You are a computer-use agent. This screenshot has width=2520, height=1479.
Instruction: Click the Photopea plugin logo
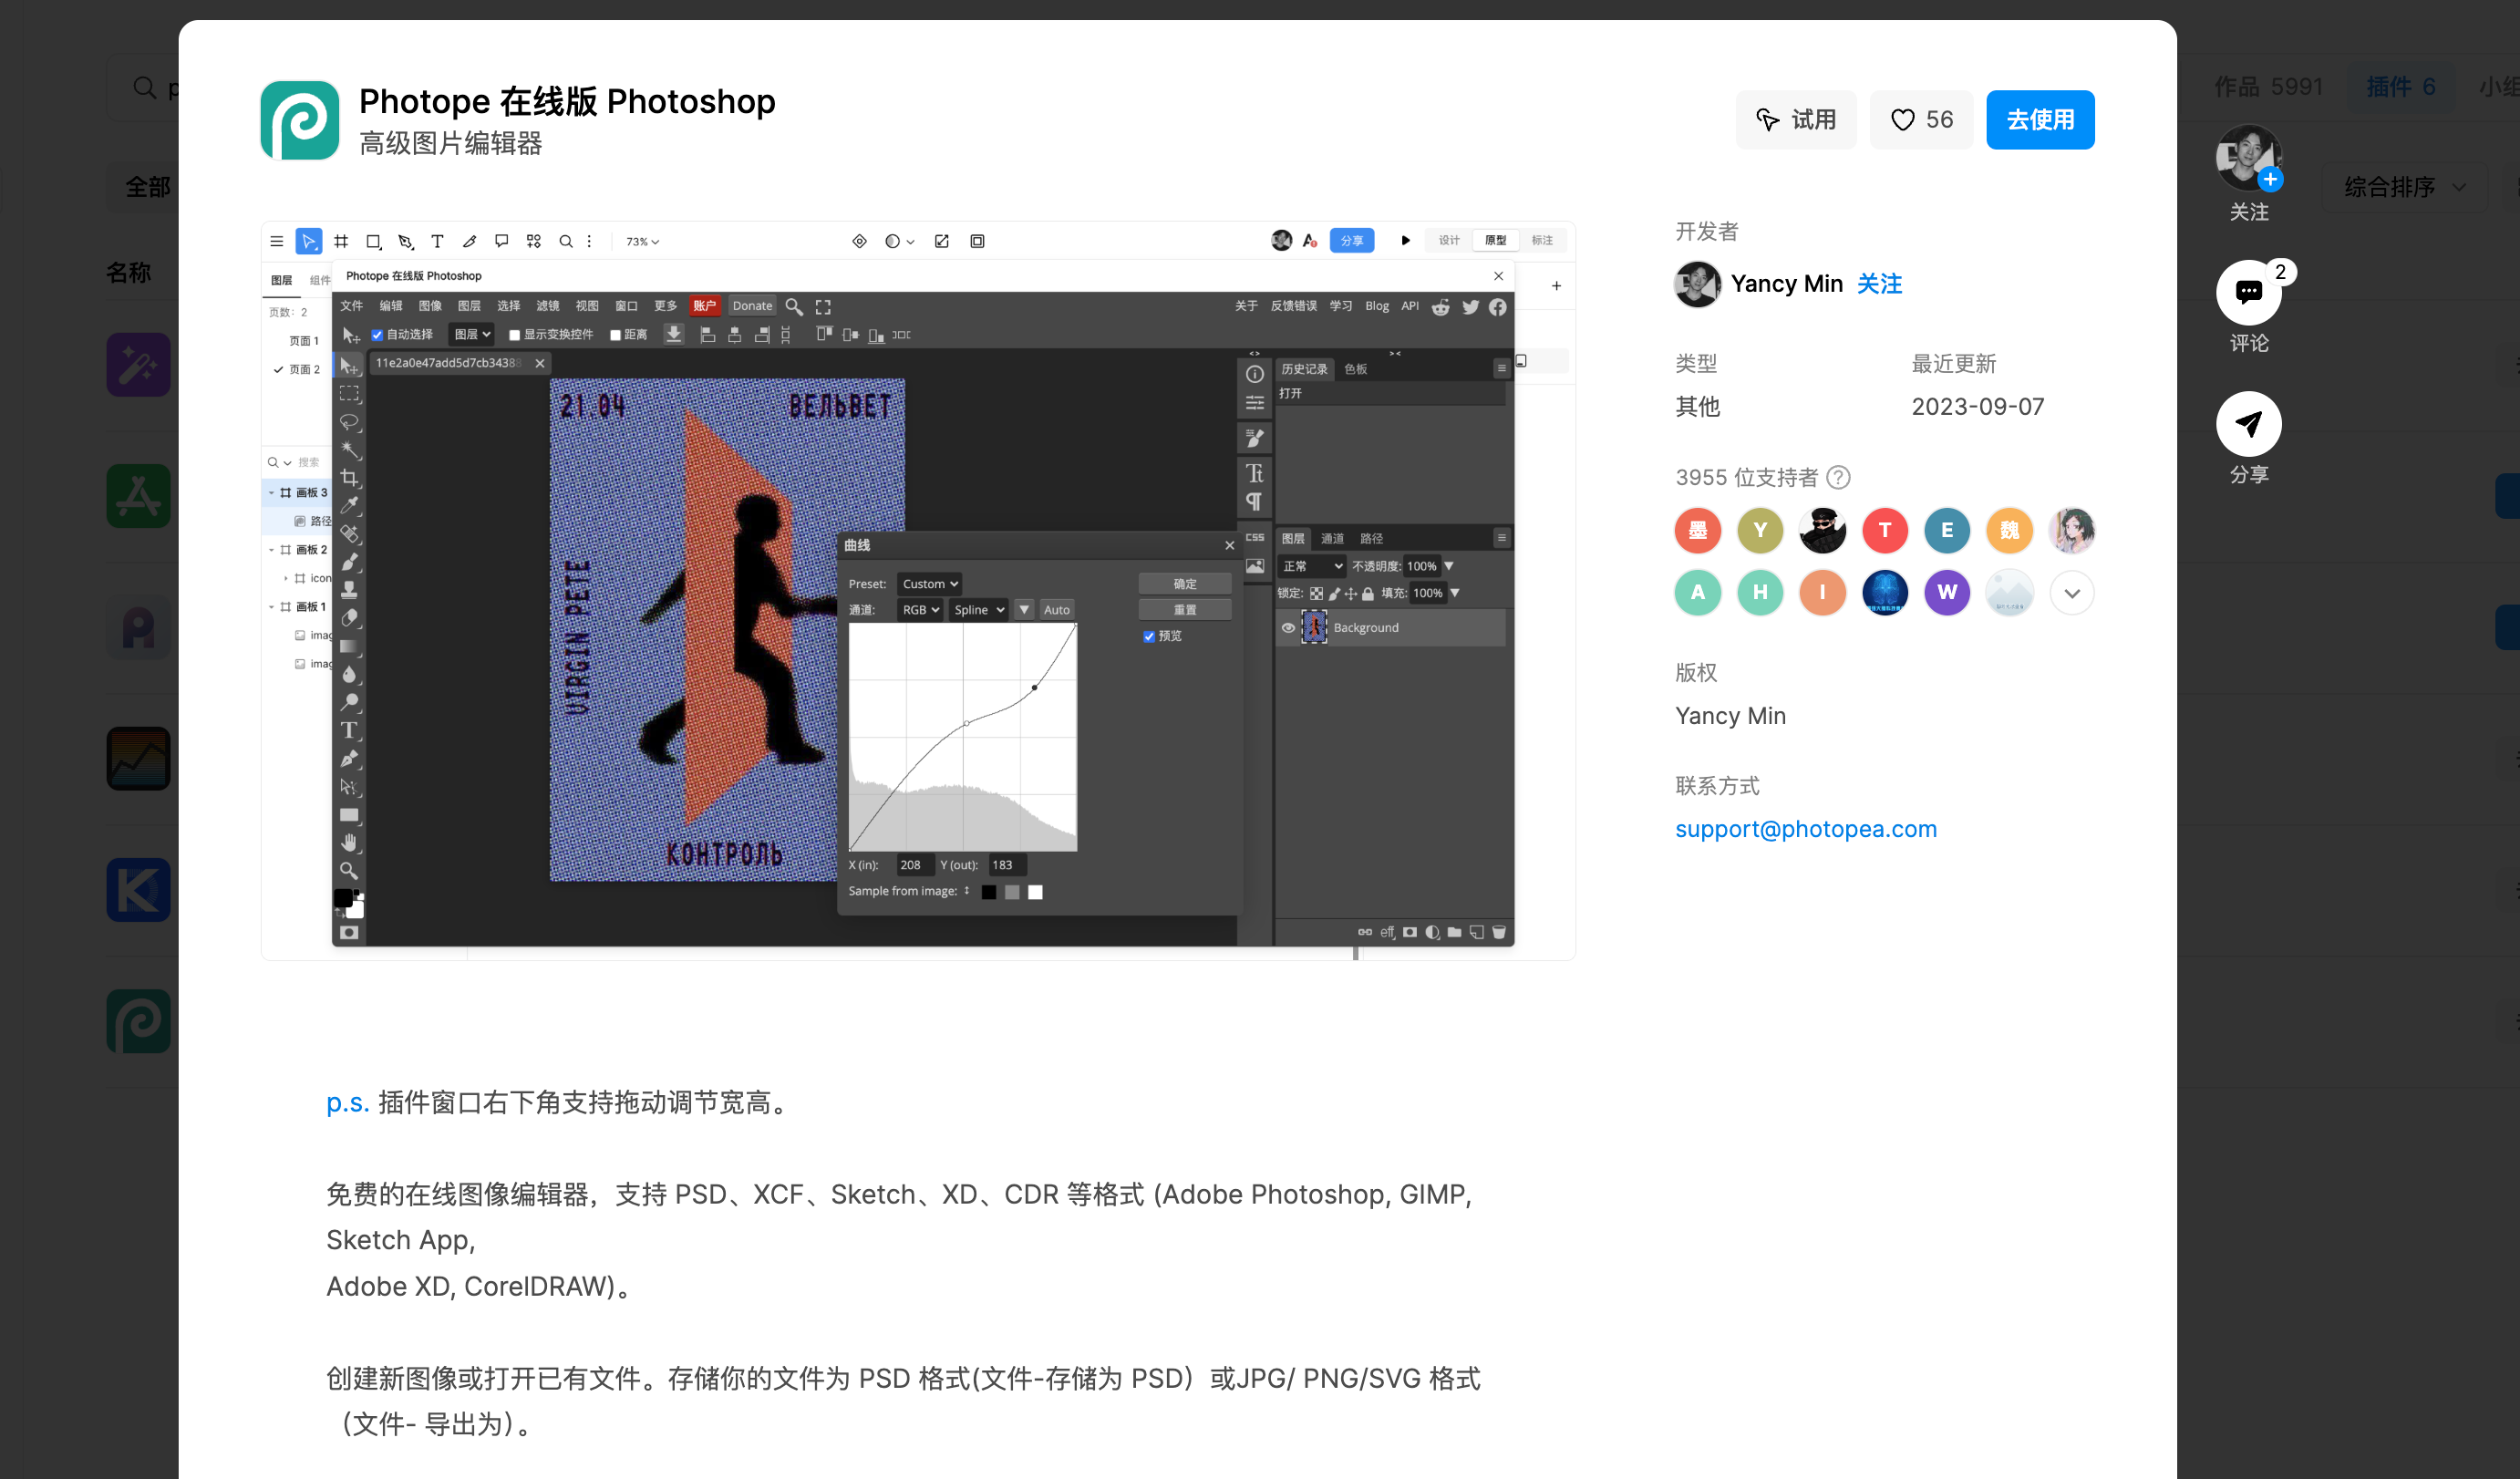pos(299,120)
